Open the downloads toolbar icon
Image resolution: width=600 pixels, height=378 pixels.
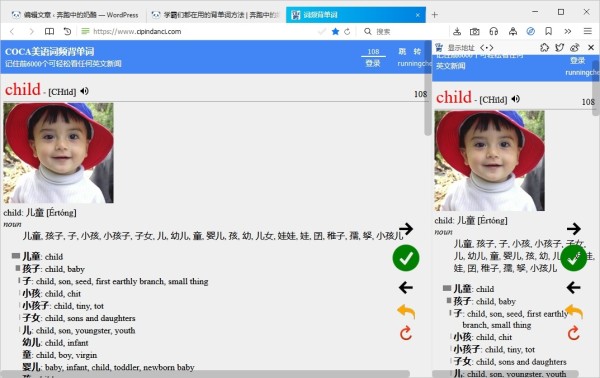click(457, 31)
